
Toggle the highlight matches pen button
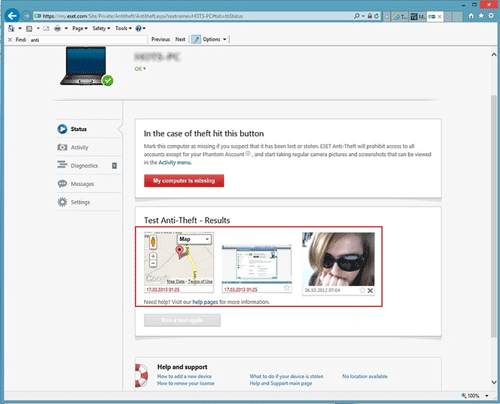coord(196,39)
